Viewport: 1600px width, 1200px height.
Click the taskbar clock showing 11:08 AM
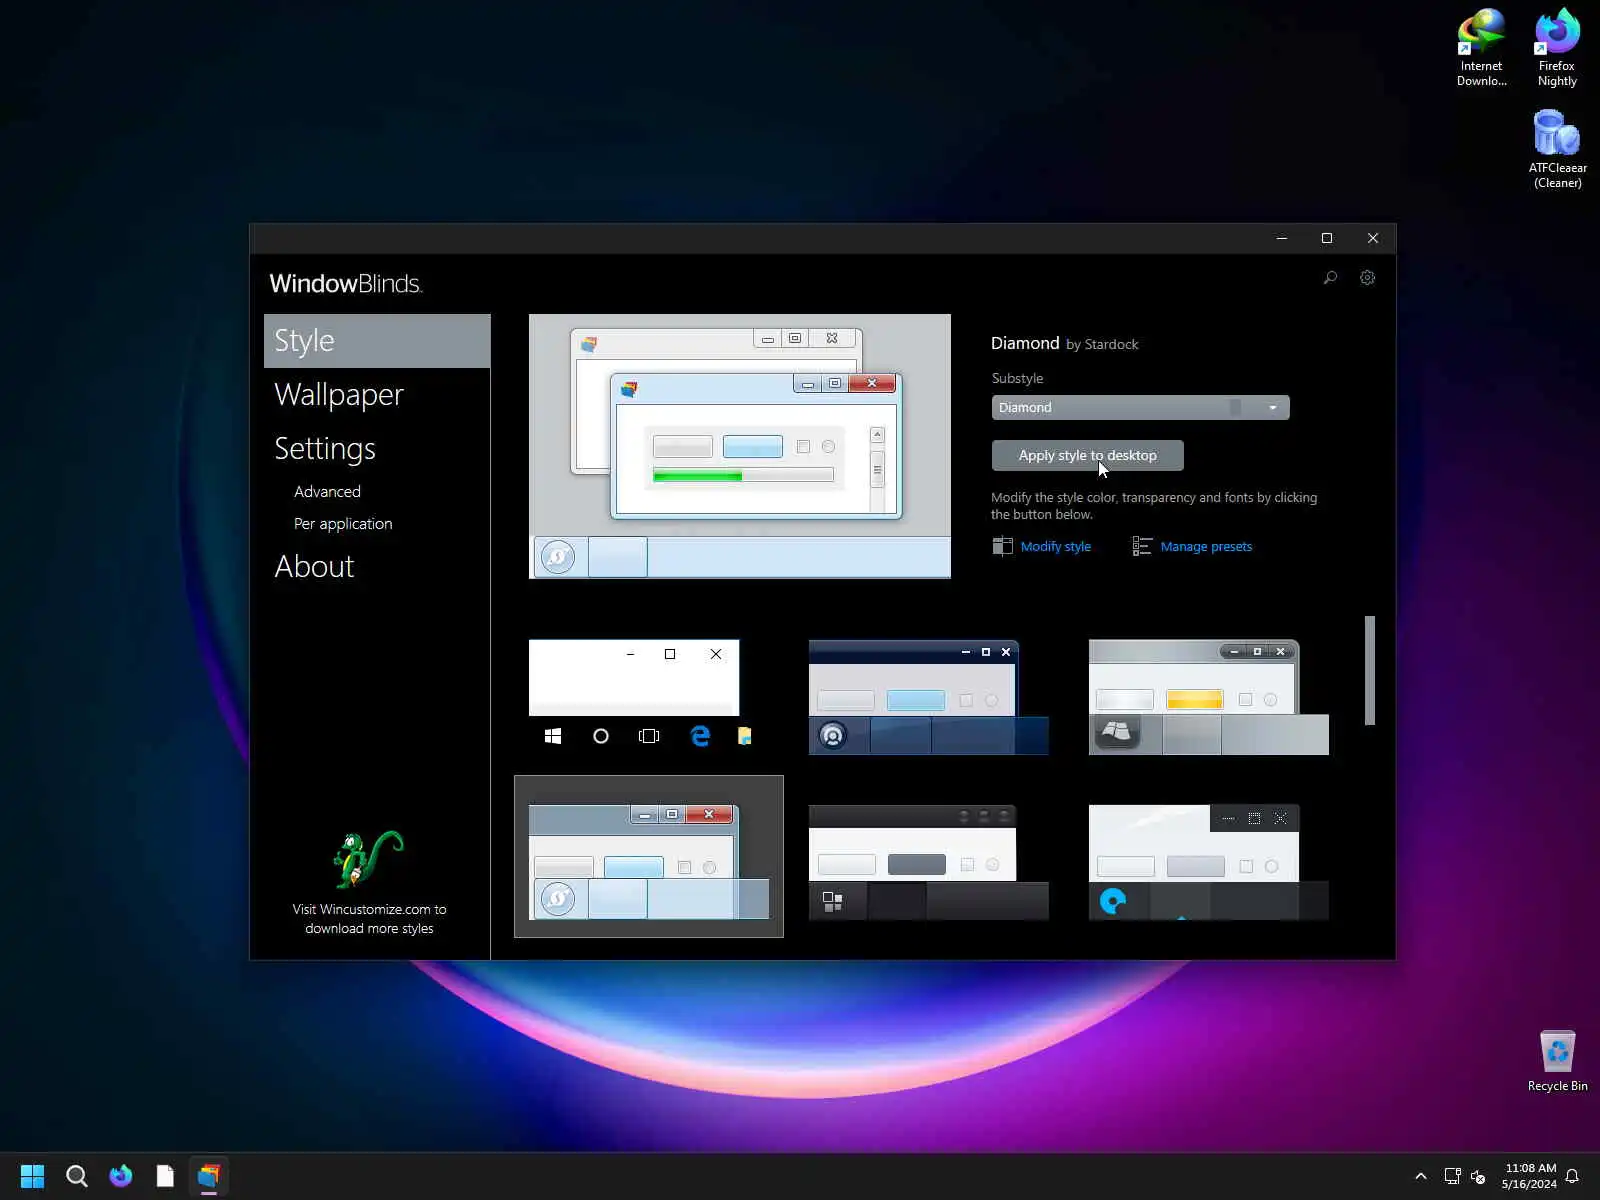coord(1530,1176)
